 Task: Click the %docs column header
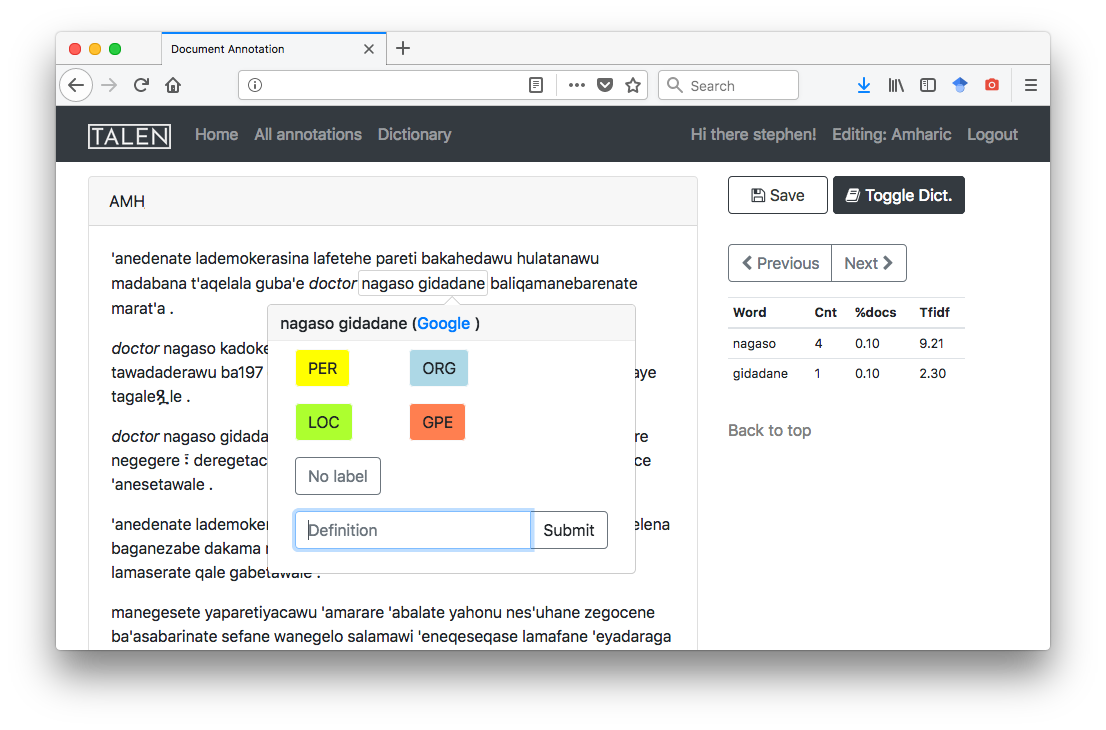click(875, 312)
